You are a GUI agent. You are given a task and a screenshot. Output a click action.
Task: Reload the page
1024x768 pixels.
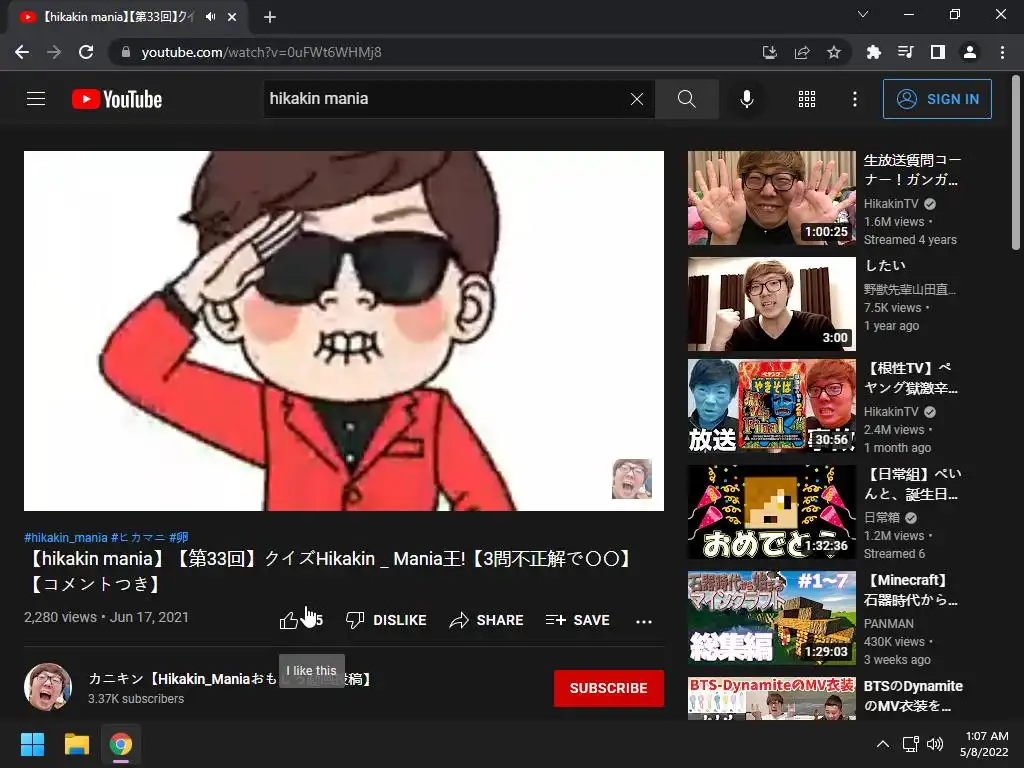86,52
